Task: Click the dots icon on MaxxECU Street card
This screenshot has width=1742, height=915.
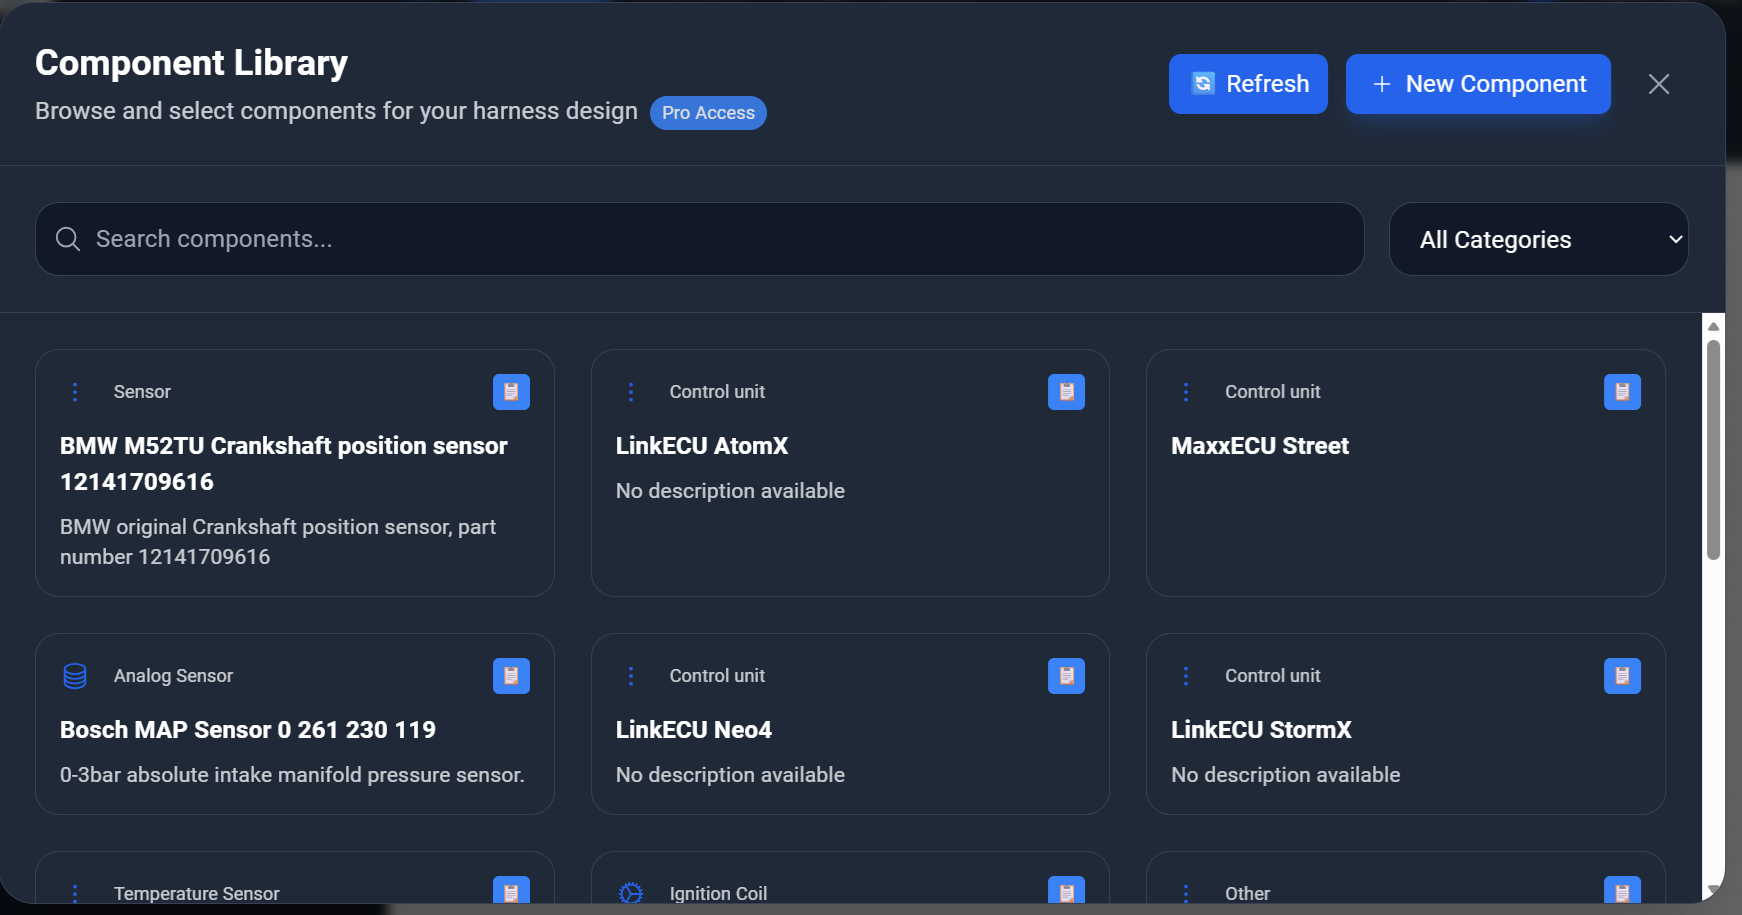Action: [x=1186, y=392]
